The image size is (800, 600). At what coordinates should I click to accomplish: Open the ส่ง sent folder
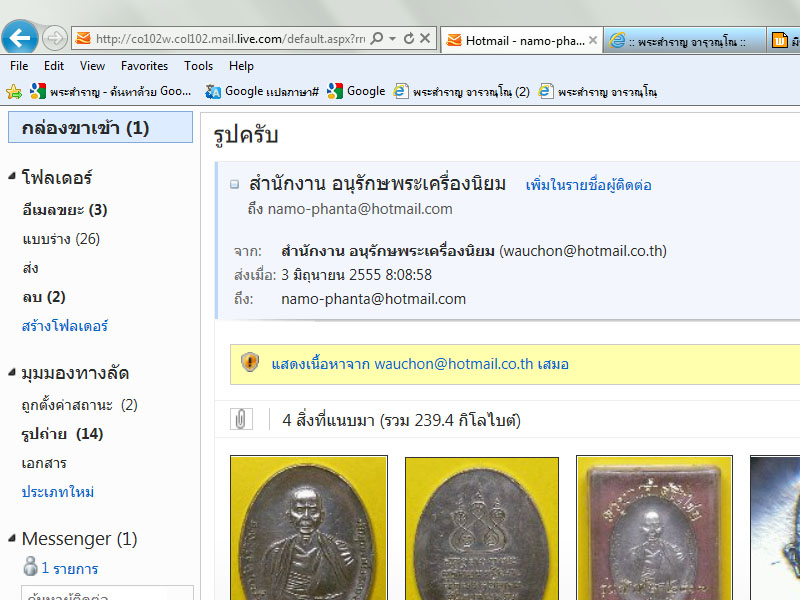(30, 268)
